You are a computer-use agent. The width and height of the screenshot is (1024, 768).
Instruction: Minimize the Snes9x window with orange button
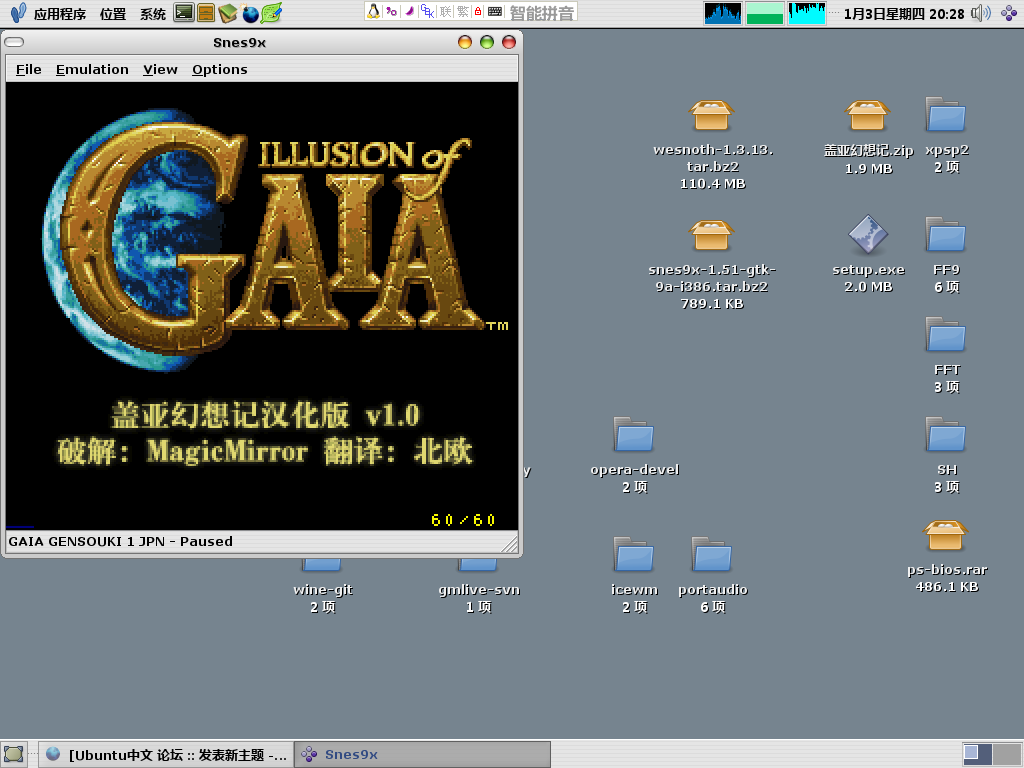[x=465, y=42]
